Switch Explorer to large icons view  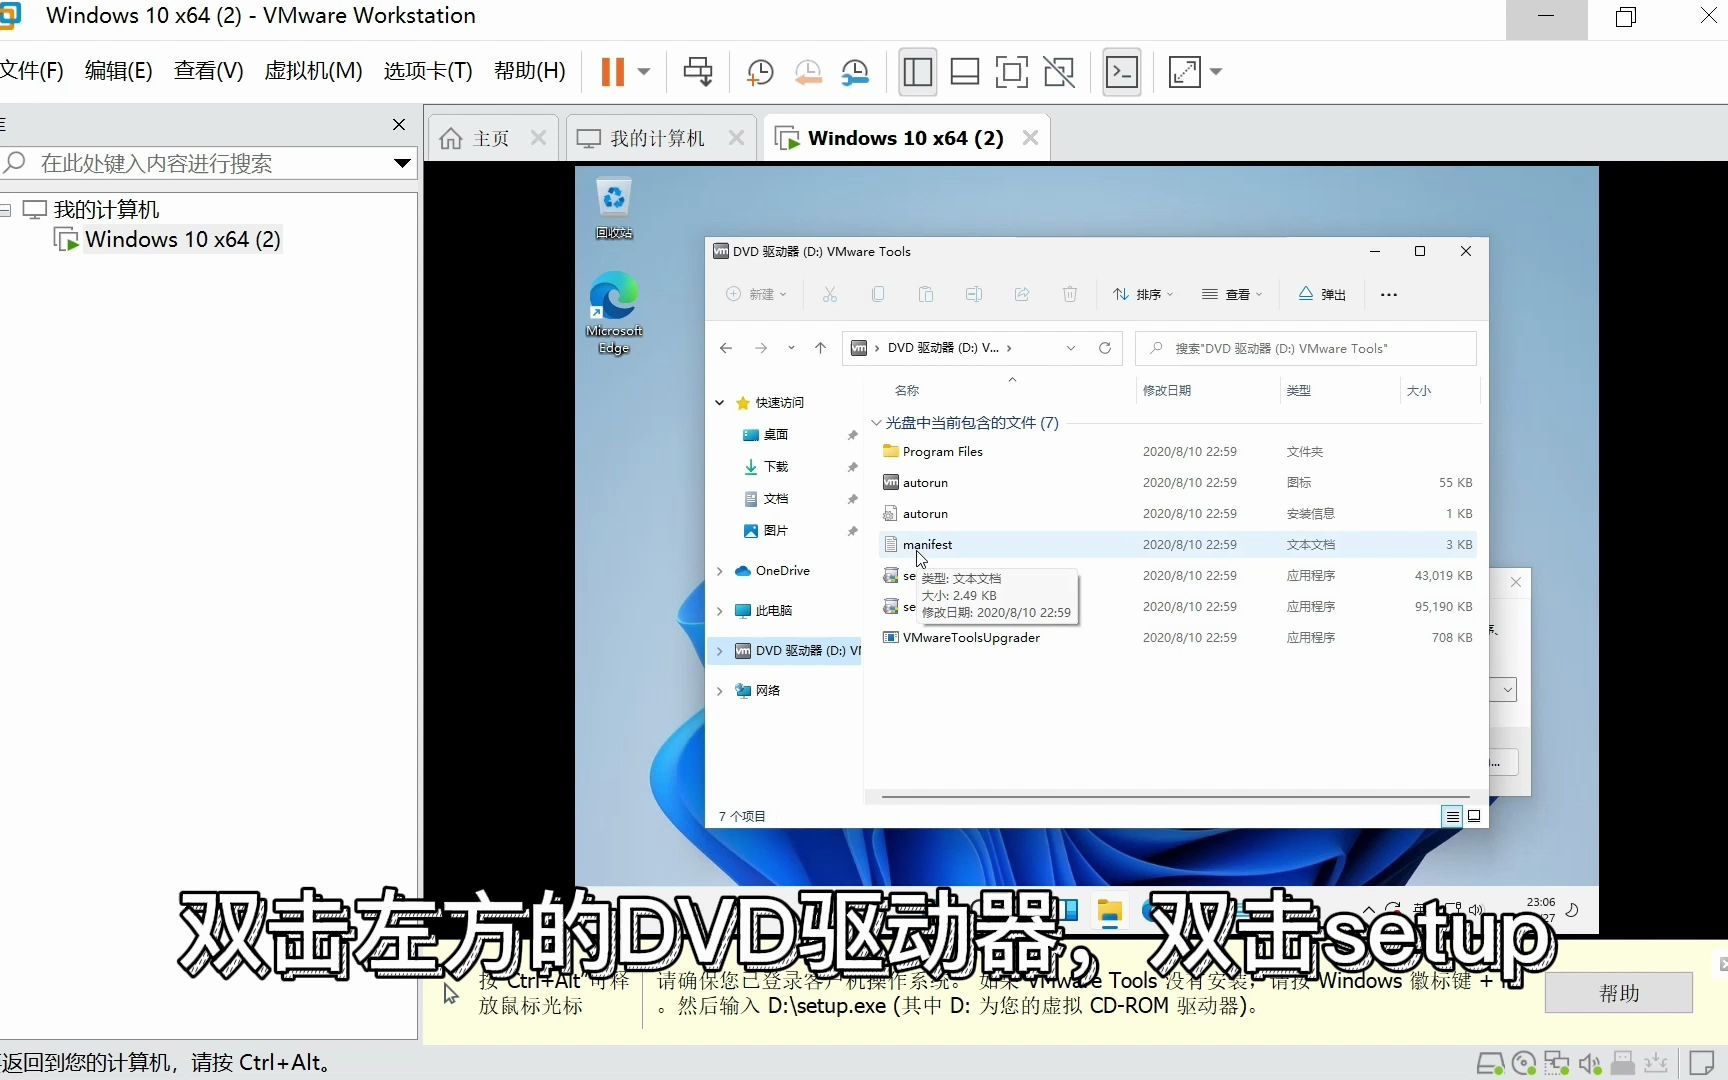point(1474,816)
